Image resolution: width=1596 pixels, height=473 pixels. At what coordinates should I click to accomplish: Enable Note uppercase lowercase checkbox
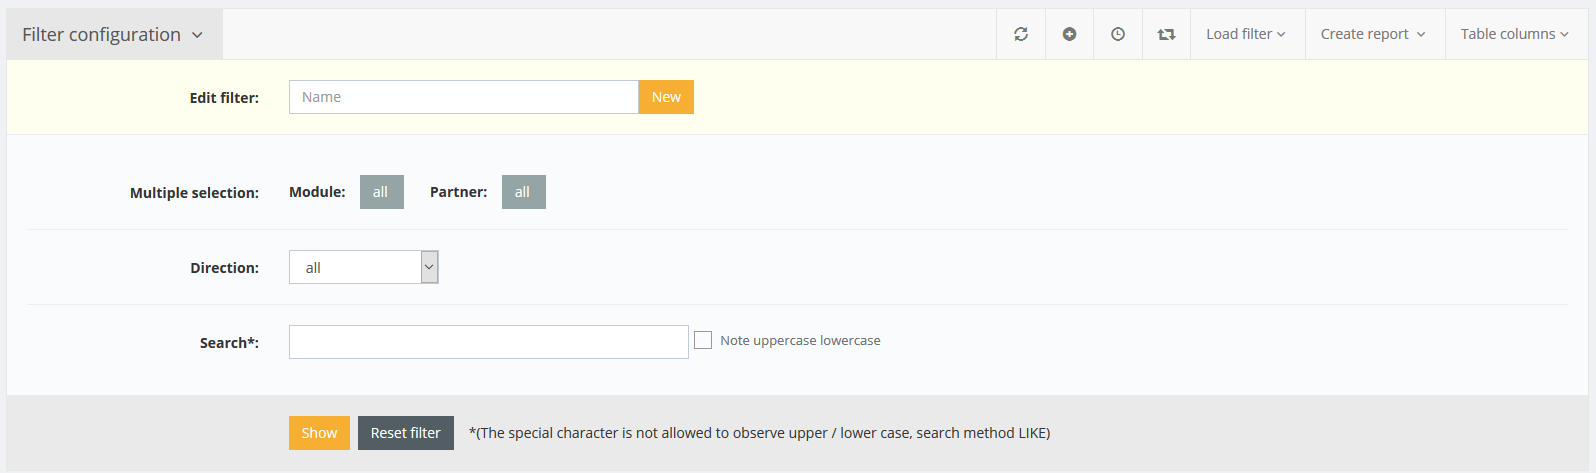pyautogui.click(x=703, y=341)
